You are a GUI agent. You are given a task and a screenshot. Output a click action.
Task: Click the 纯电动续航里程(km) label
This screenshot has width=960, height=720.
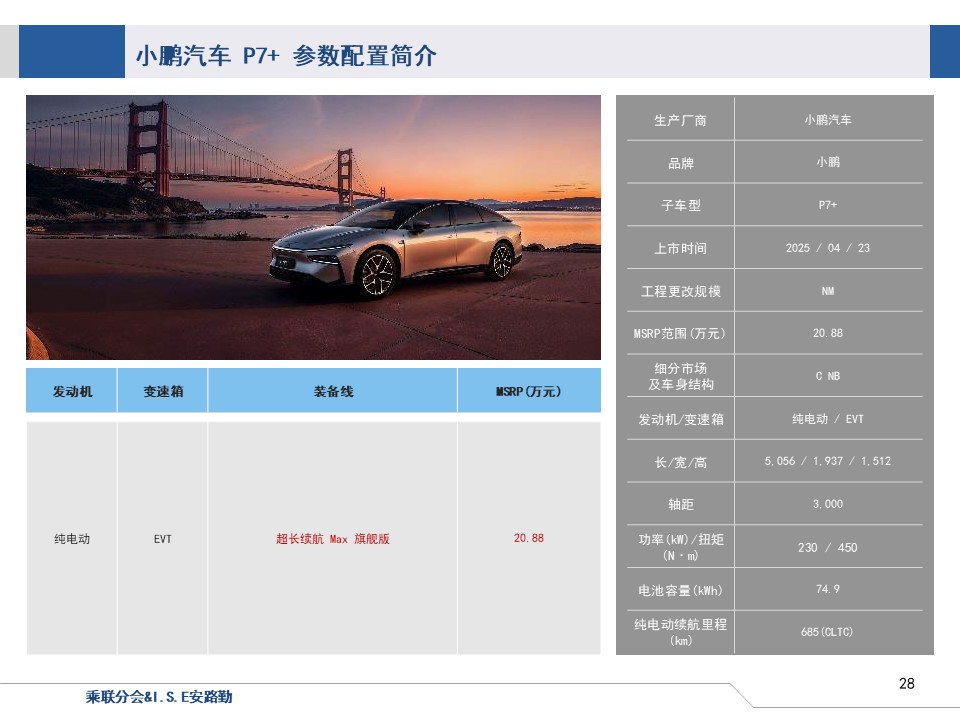pyautogui.click(x=681, y=632)
